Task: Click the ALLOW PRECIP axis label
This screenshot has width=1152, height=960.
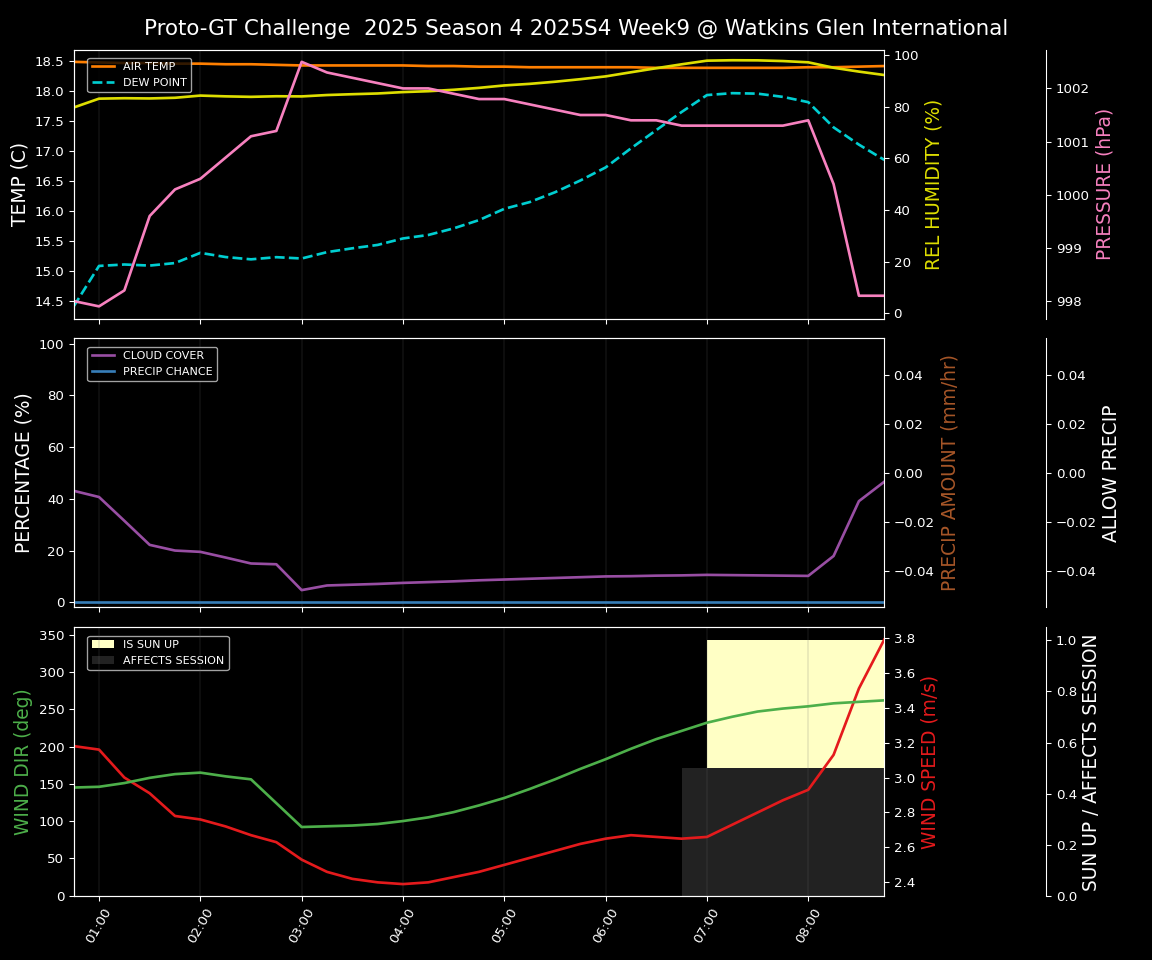Action: tap(1110, 472)
